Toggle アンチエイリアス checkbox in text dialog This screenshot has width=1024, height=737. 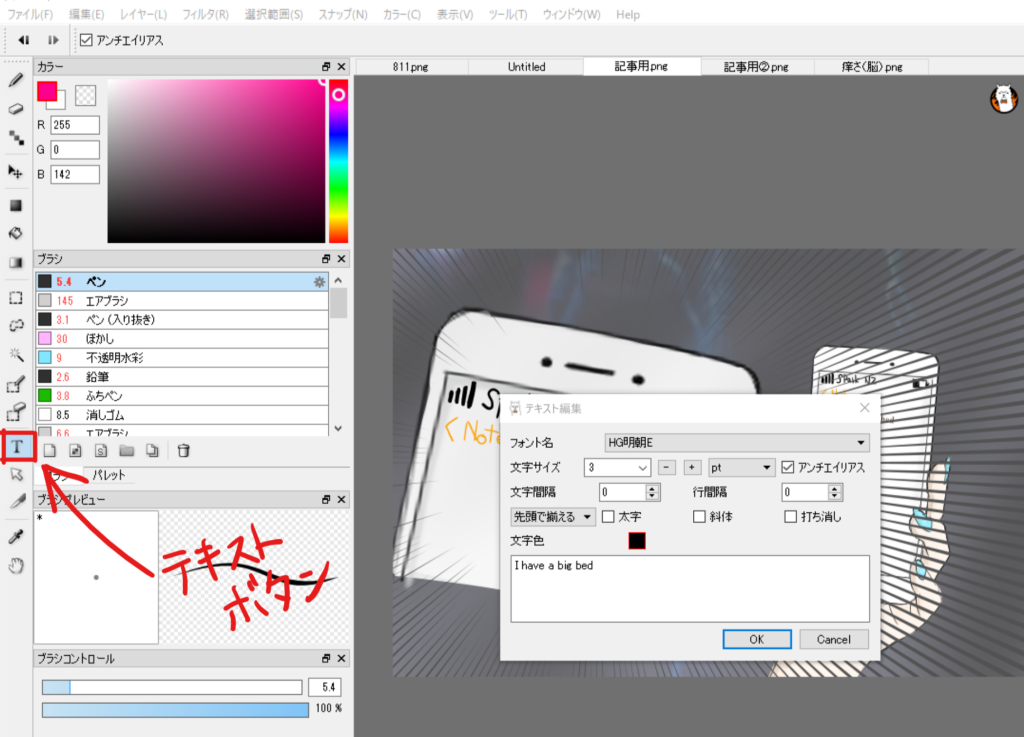(788, 467)
